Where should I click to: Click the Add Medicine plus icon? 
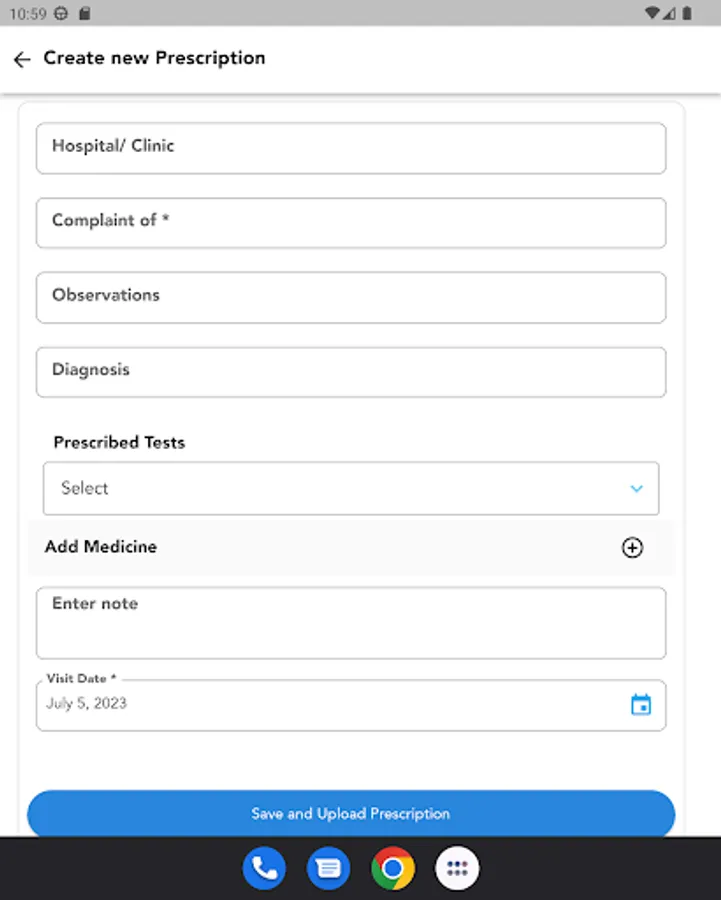click(x=632, y=548)
